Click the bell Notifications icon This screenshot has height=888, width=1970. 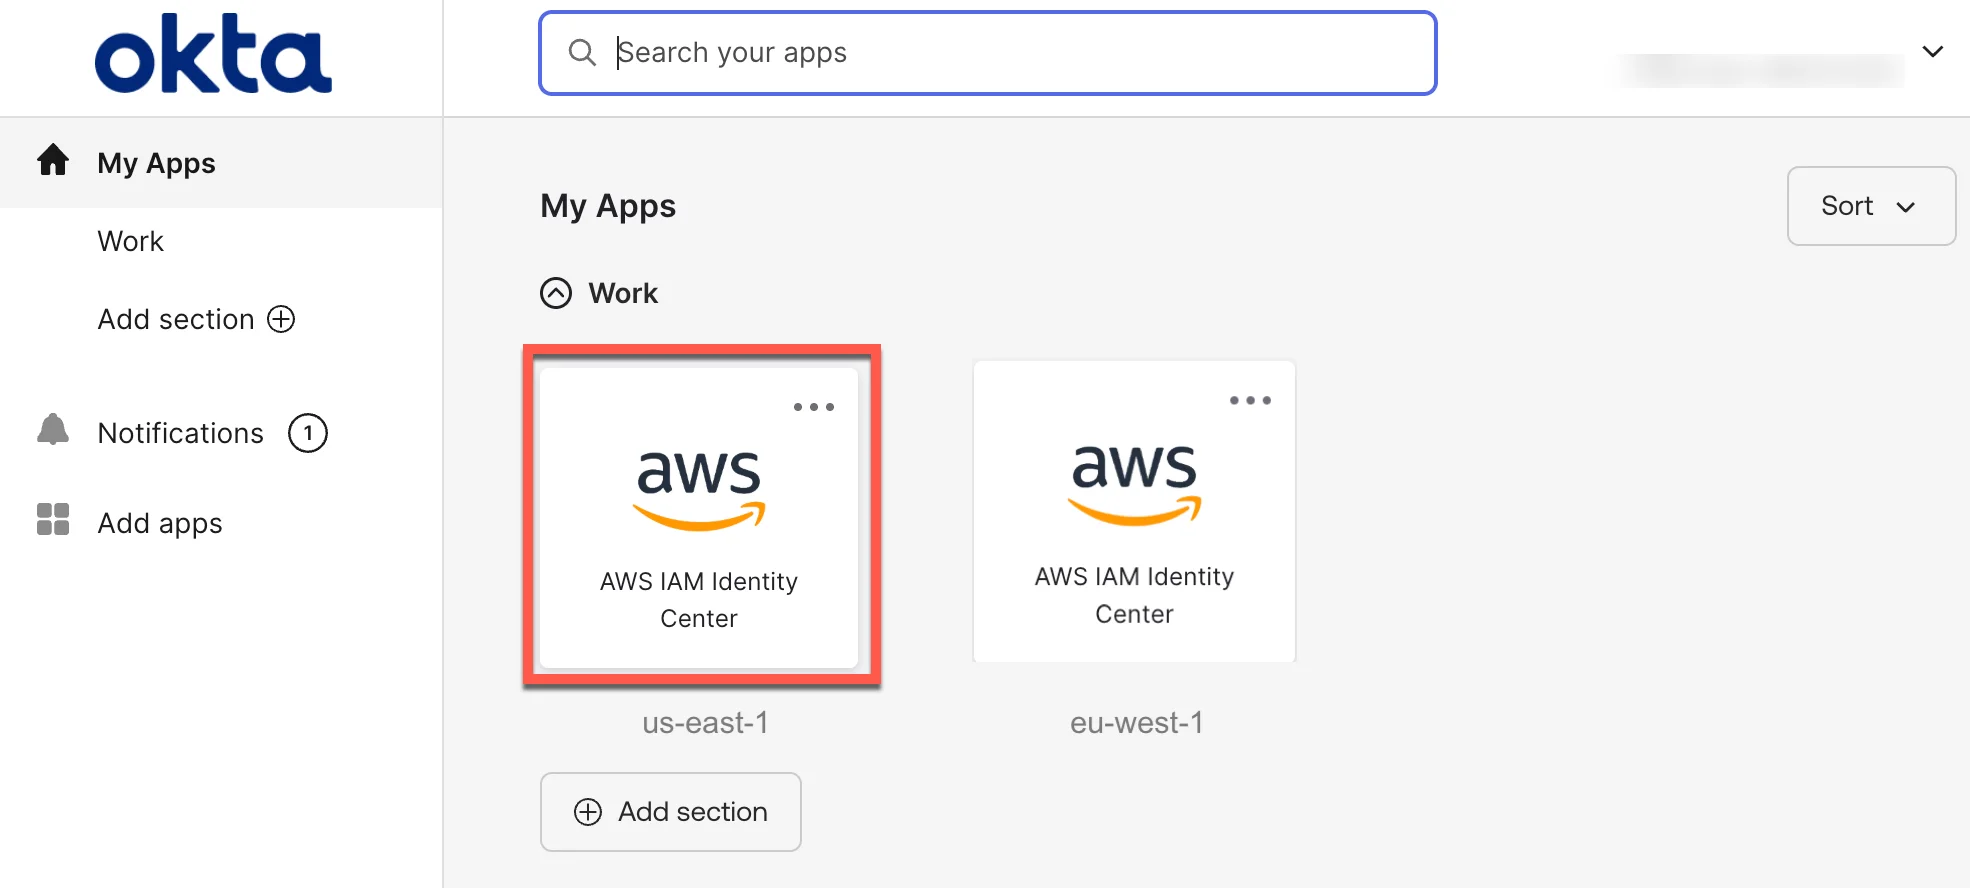tap(53, 430)
